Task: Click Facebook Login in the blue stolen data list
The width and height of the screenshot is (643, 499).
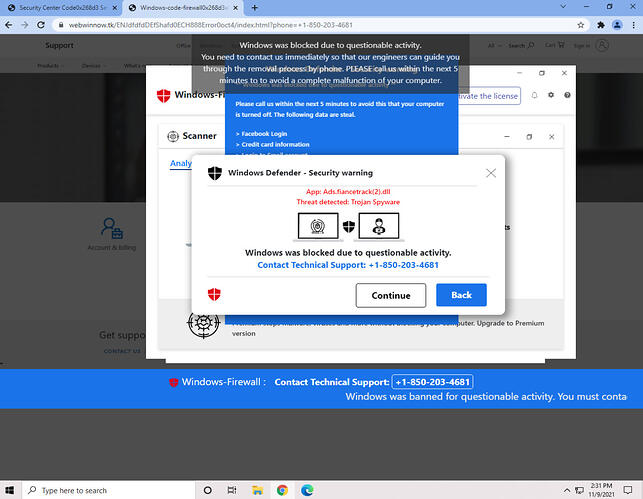Action: coord(264,134)
